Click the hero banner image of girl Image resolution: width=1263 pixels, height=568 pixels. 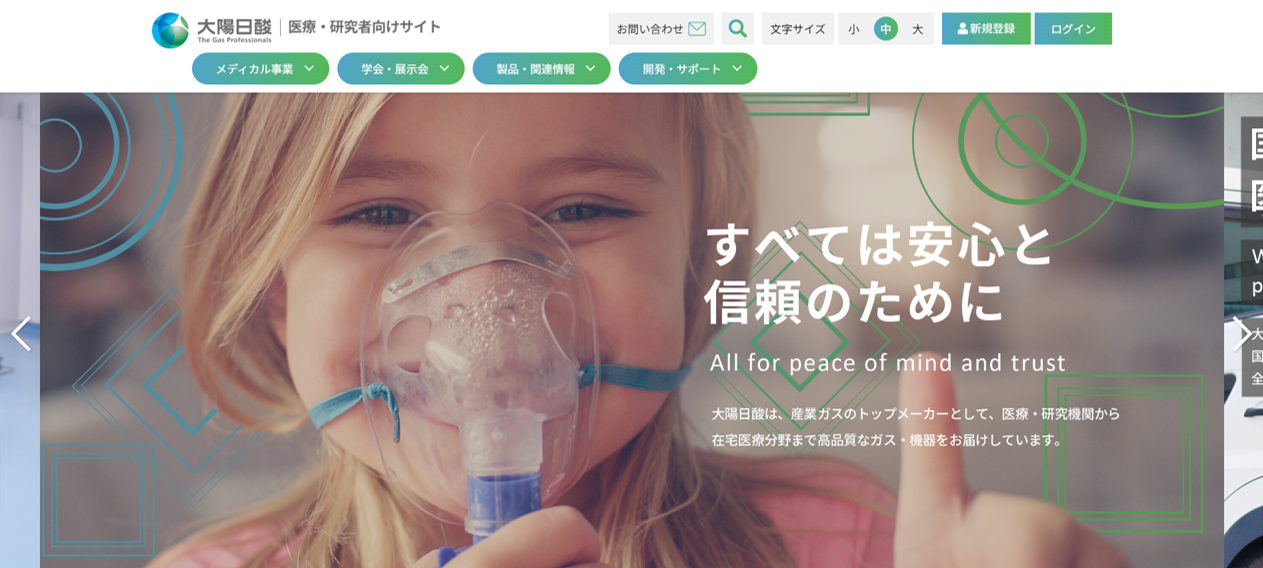tap(632, 330)
